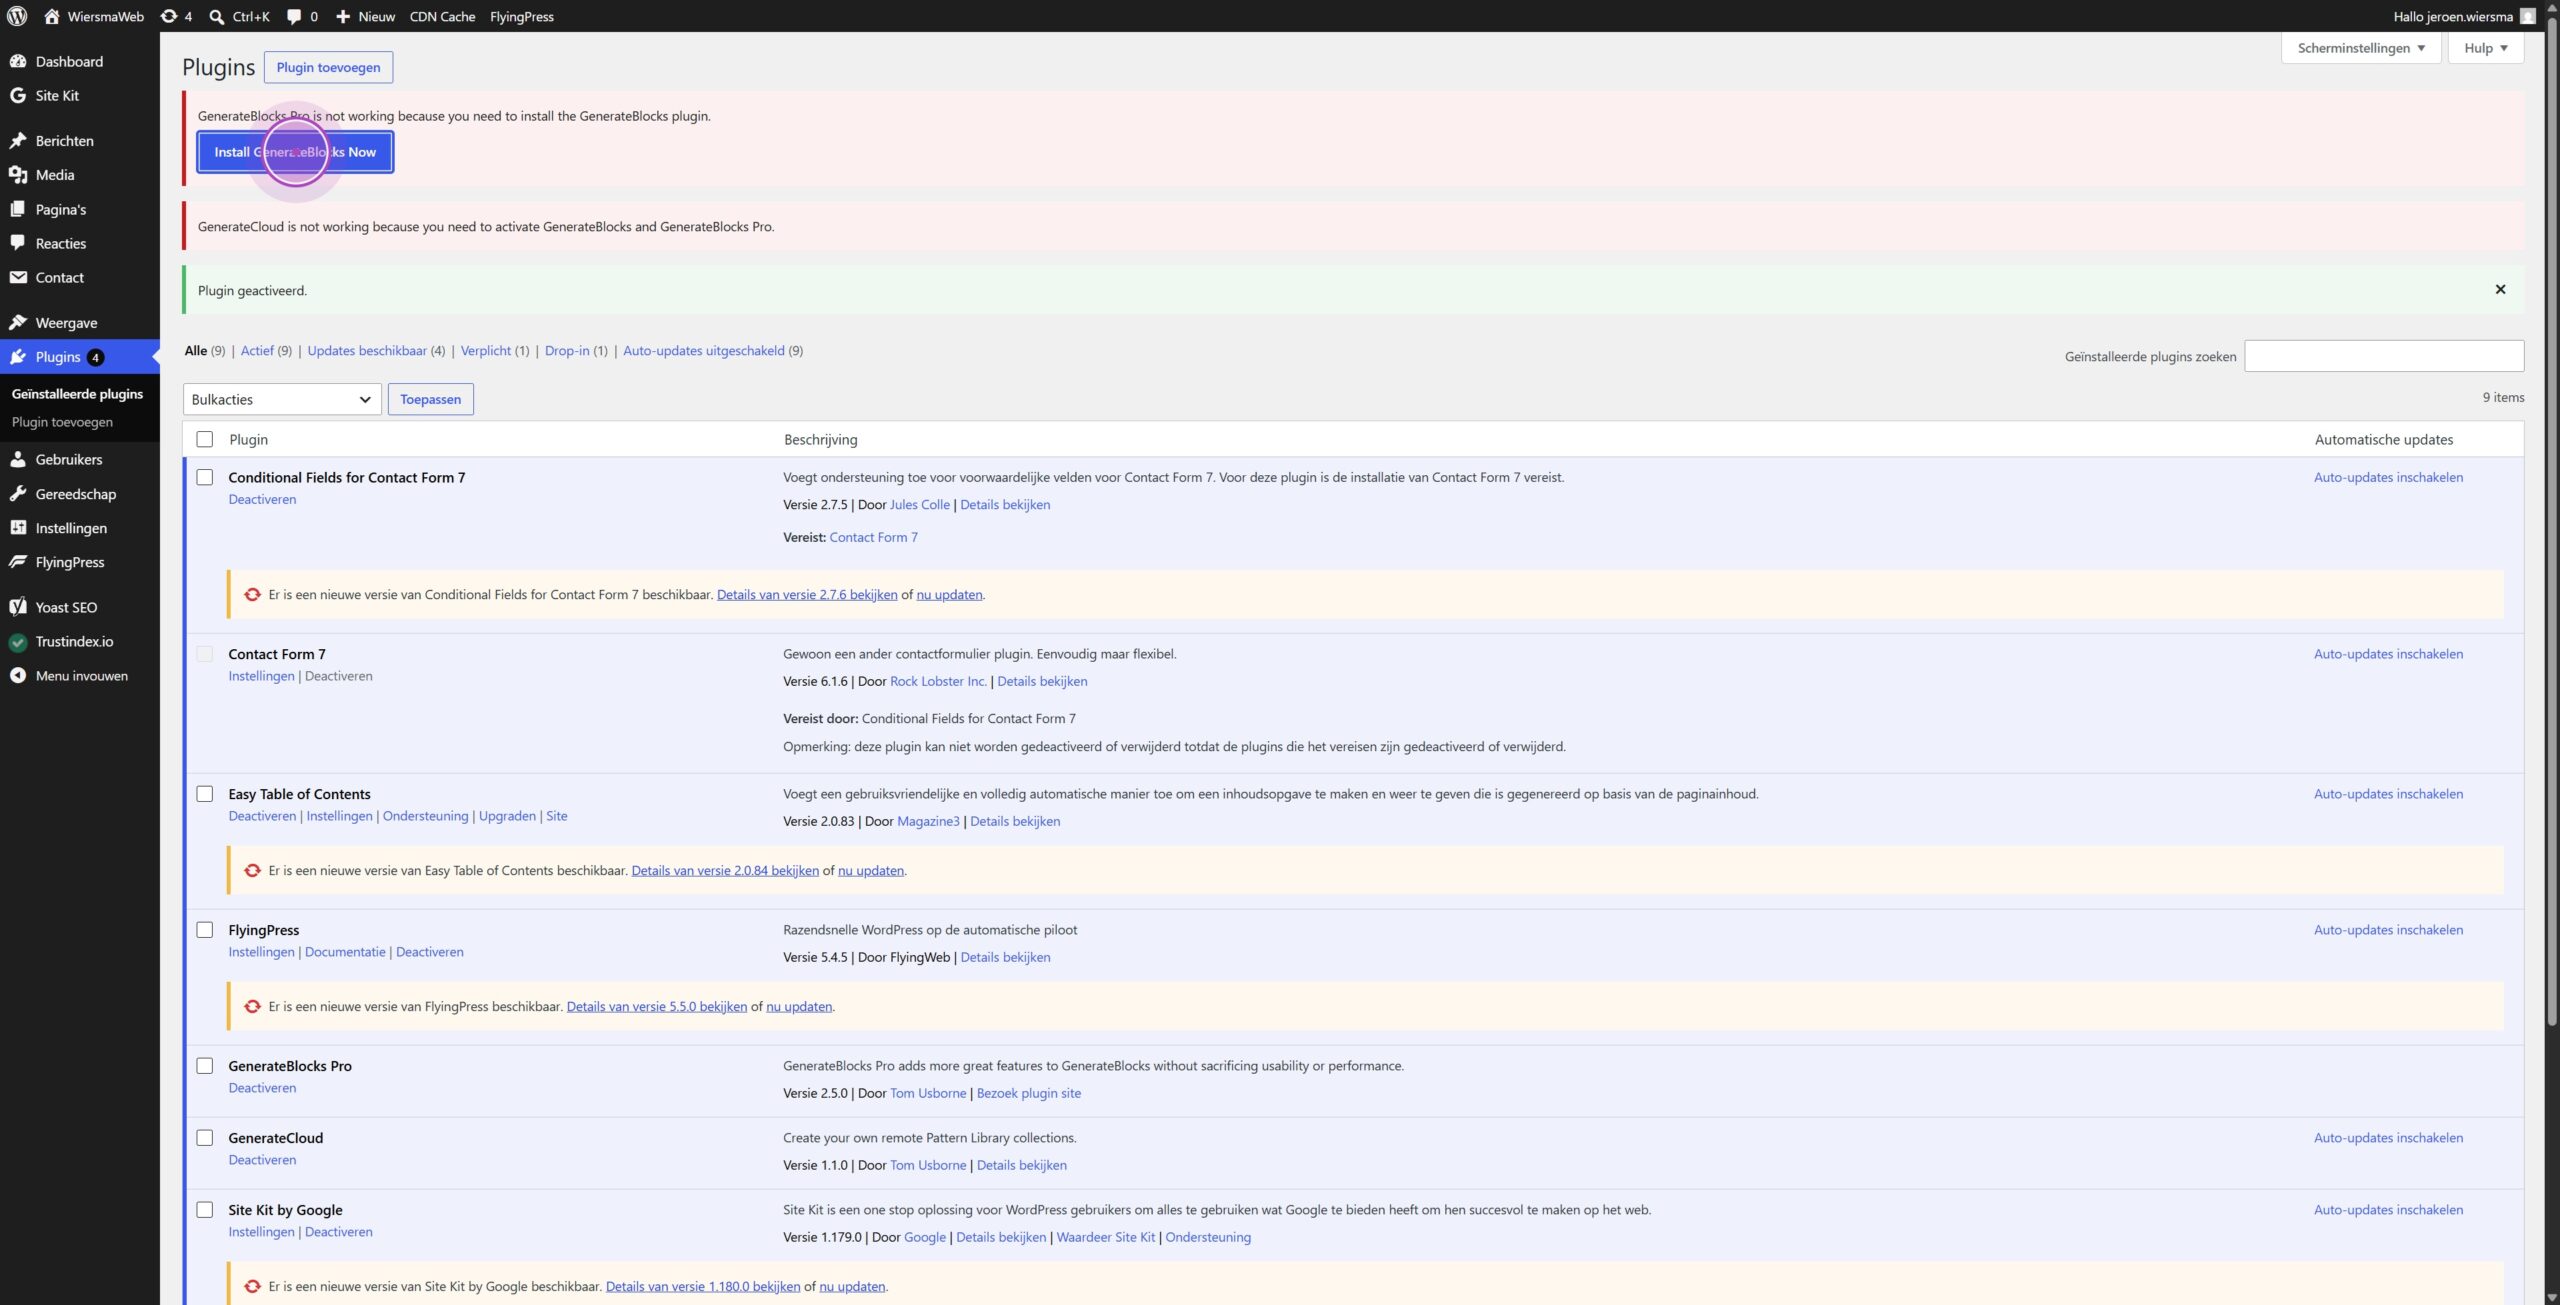View details of version 2.7.6
This screenshot has height=1305, width=2560.
(x=807, y=594)
